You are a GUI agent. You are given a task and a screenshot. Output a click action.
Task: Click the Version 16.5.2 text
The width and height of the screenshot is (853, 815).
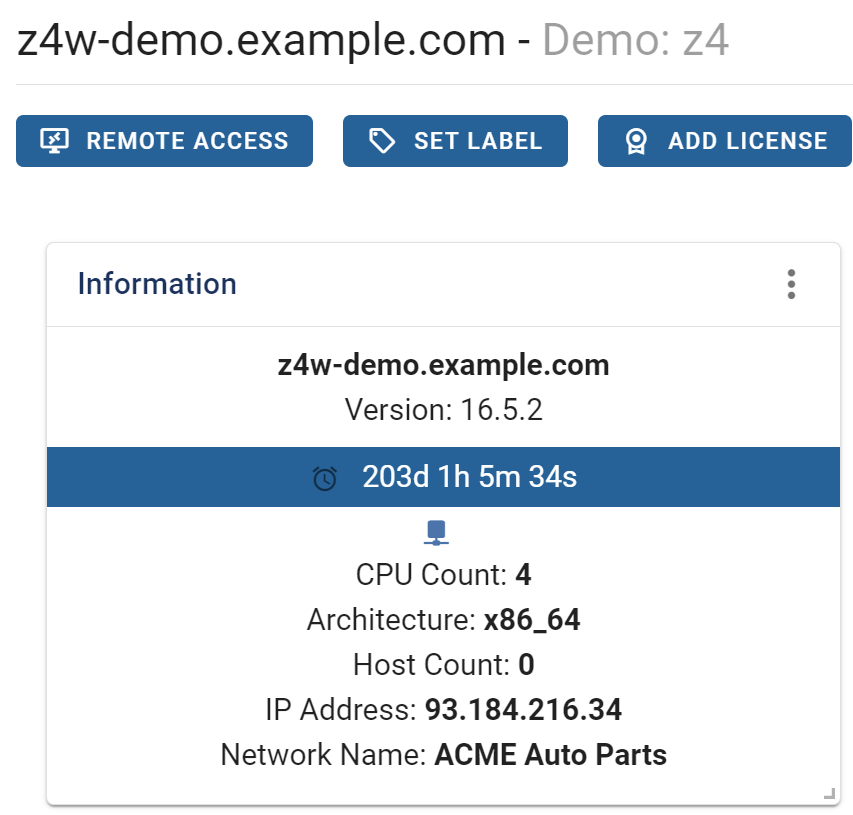pos(443,410)
